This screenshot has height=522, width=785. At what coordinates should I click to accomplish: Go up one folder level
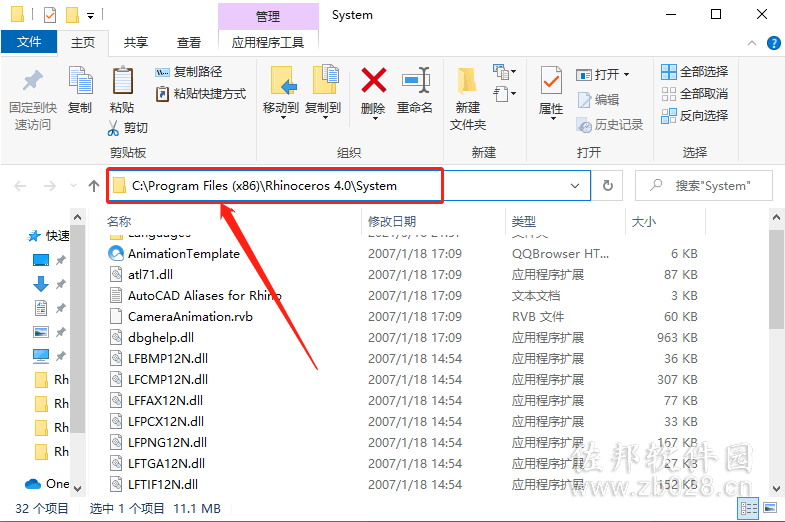click(94, 186)
